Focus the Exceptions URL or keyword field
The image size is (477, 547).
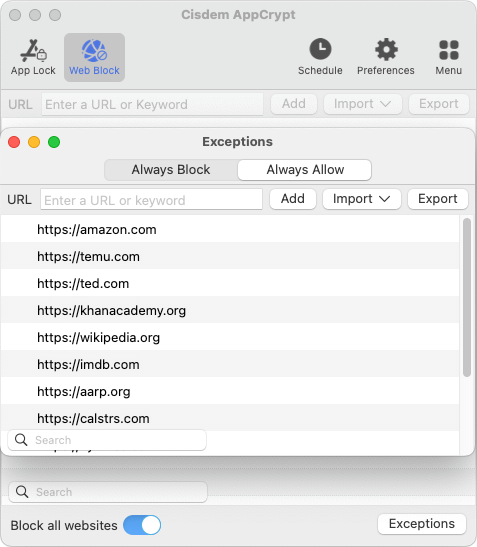pyautogui.click(x=151, y=200)
